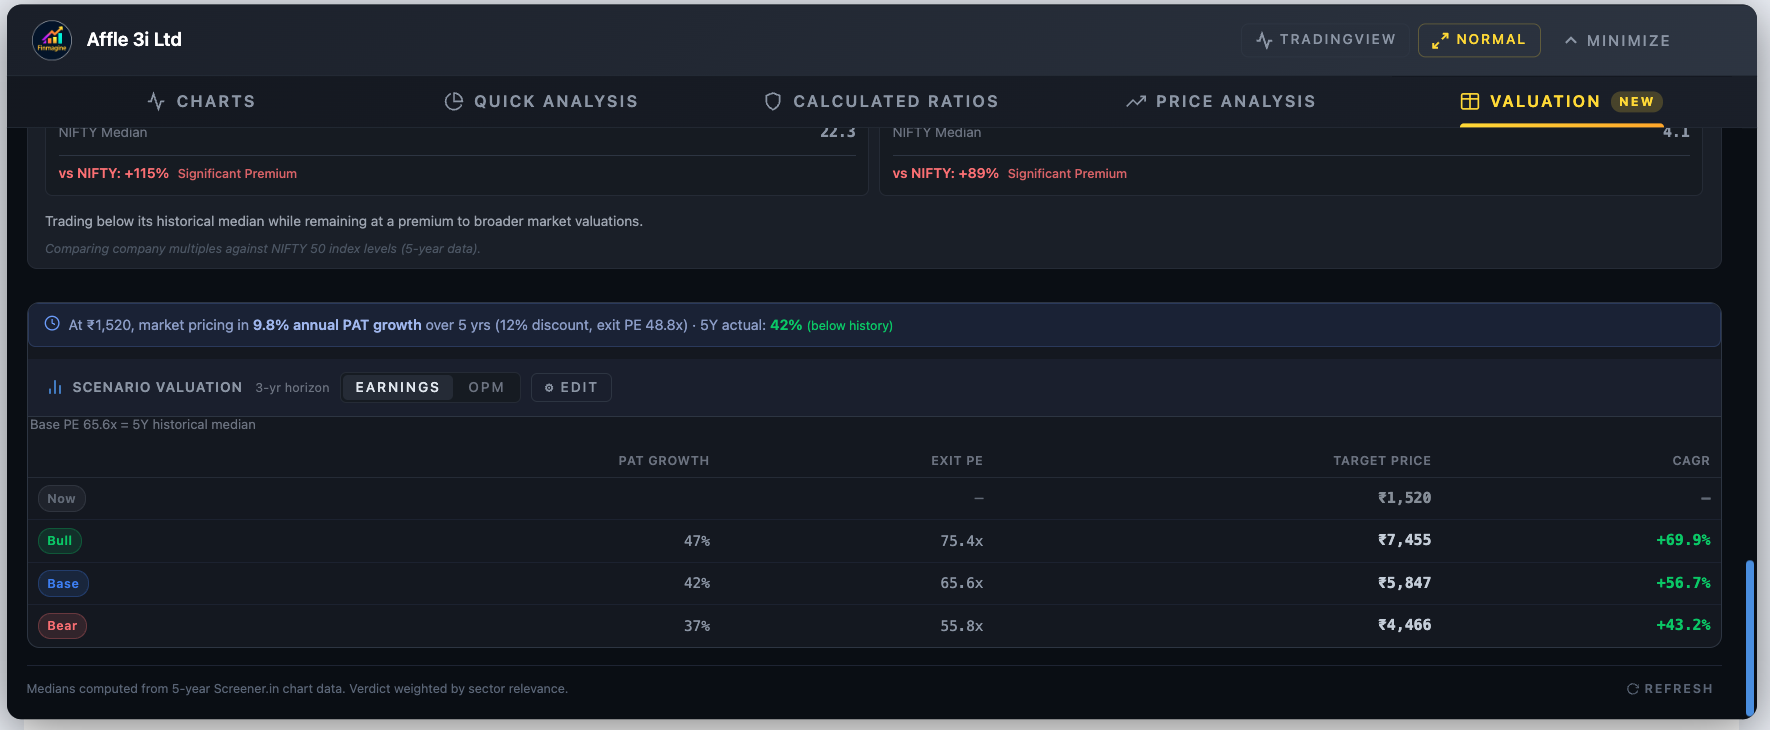Open scenario Edit button
This screenshot has width=1770, height=730.
click(571, 387)
